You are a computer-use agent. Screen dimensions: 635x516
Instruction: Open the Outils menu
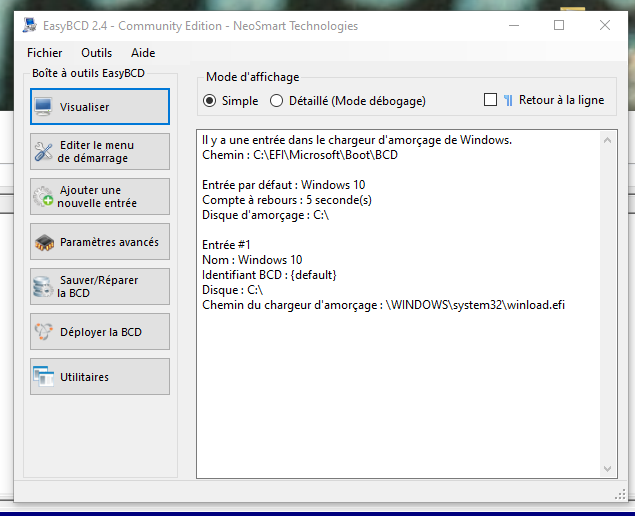[96, 53]
